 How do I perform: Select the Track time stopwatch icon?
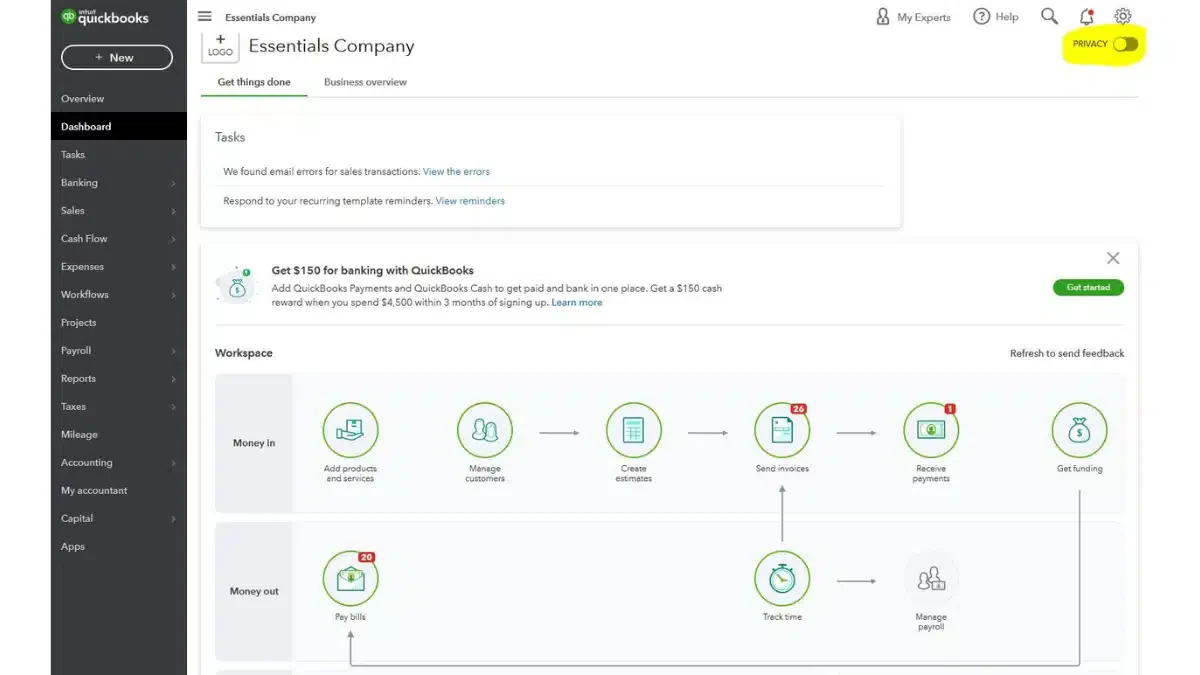tap(782, 579)
